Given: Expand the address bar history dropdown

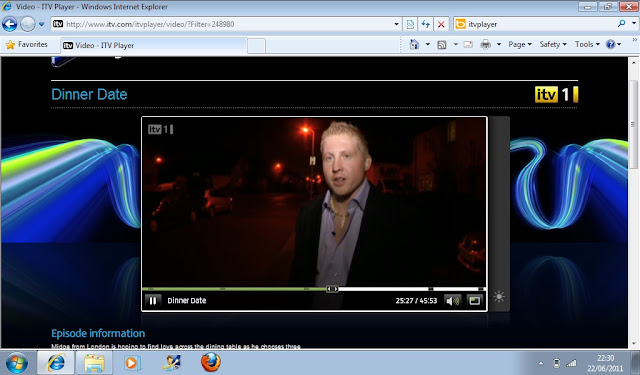Looking at the screenshot, I should [396, 24].
